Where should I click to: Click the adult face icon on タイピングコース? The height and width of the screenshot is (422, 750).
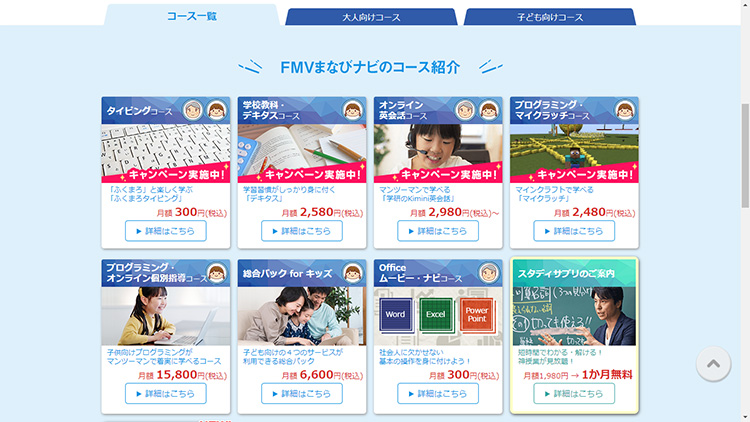click(x=193, y=111)
